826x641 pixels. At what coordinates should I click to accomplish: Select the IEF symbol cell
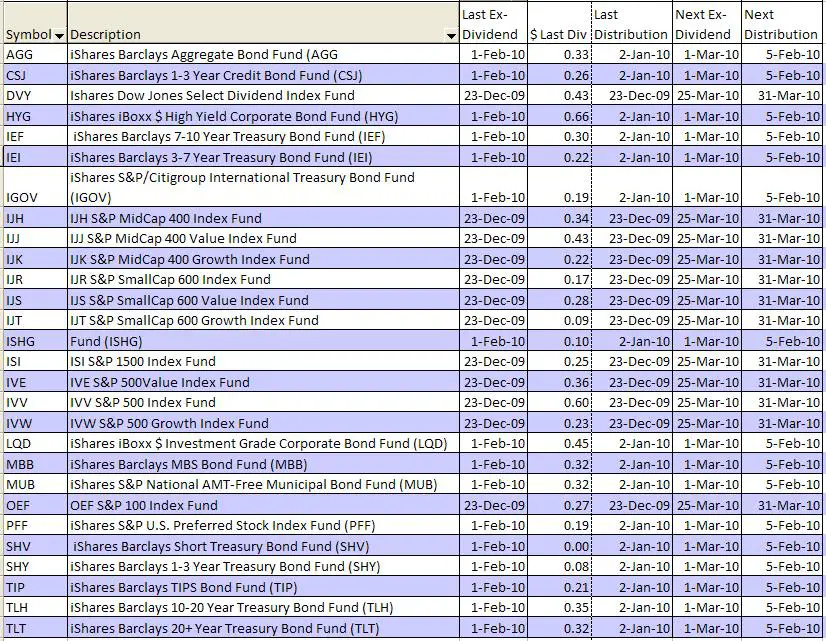(35, 136)
